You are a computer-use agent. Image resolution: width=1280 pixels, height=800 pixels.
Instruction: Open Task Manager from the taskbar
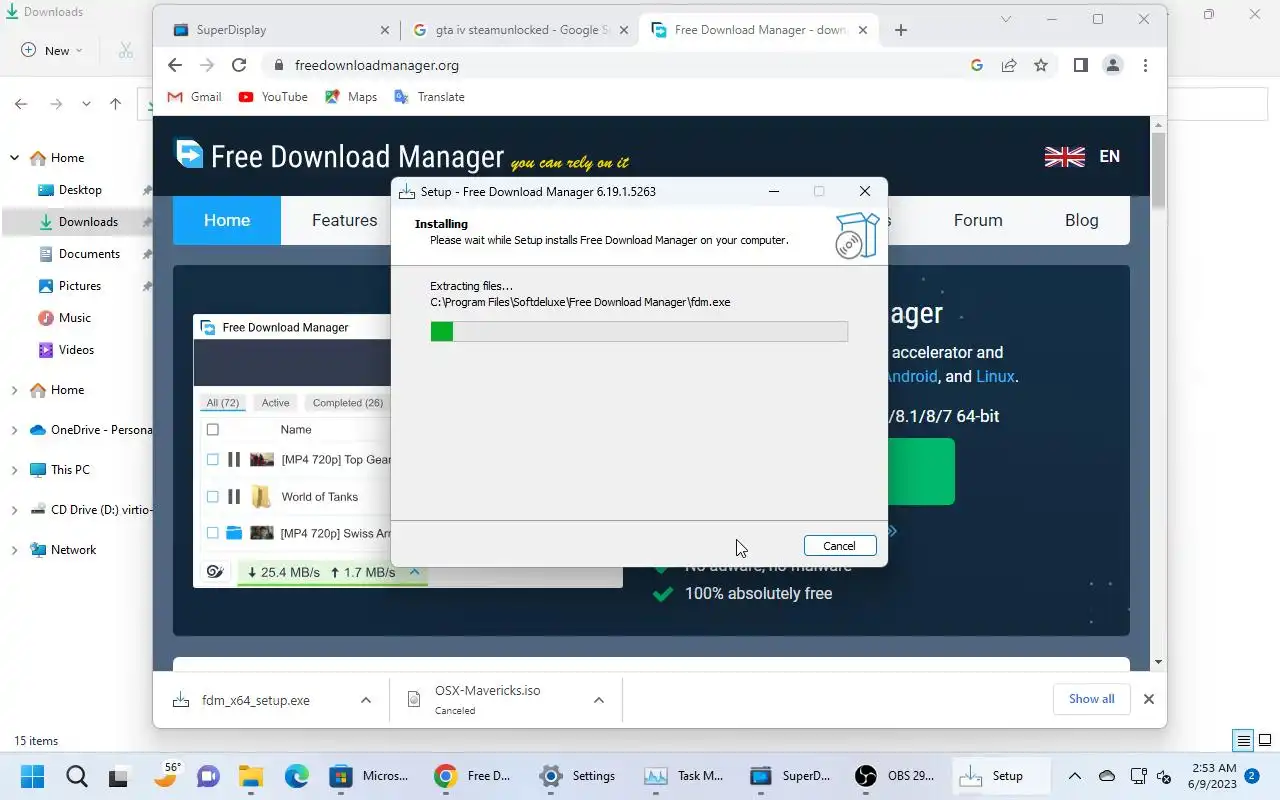pyautogui.click(x=685, y=776)
